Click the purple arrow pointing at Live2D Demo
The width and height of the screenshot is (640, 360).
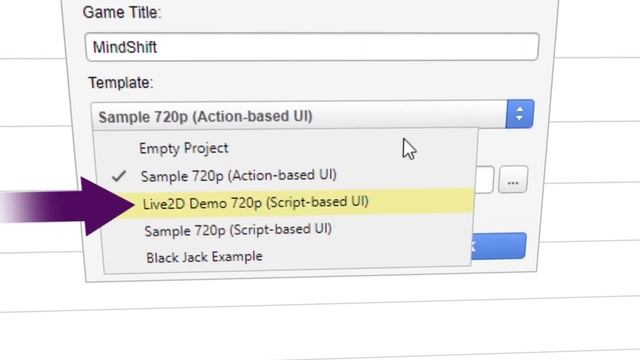pos(67,207)
